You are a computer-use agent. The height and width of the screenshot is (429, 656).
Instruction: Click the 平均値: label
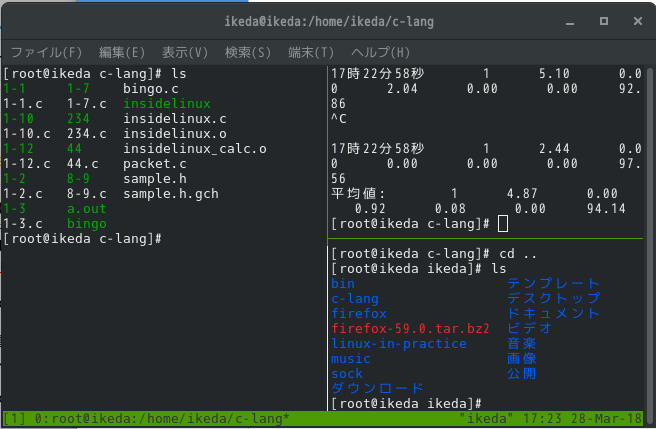358,194
